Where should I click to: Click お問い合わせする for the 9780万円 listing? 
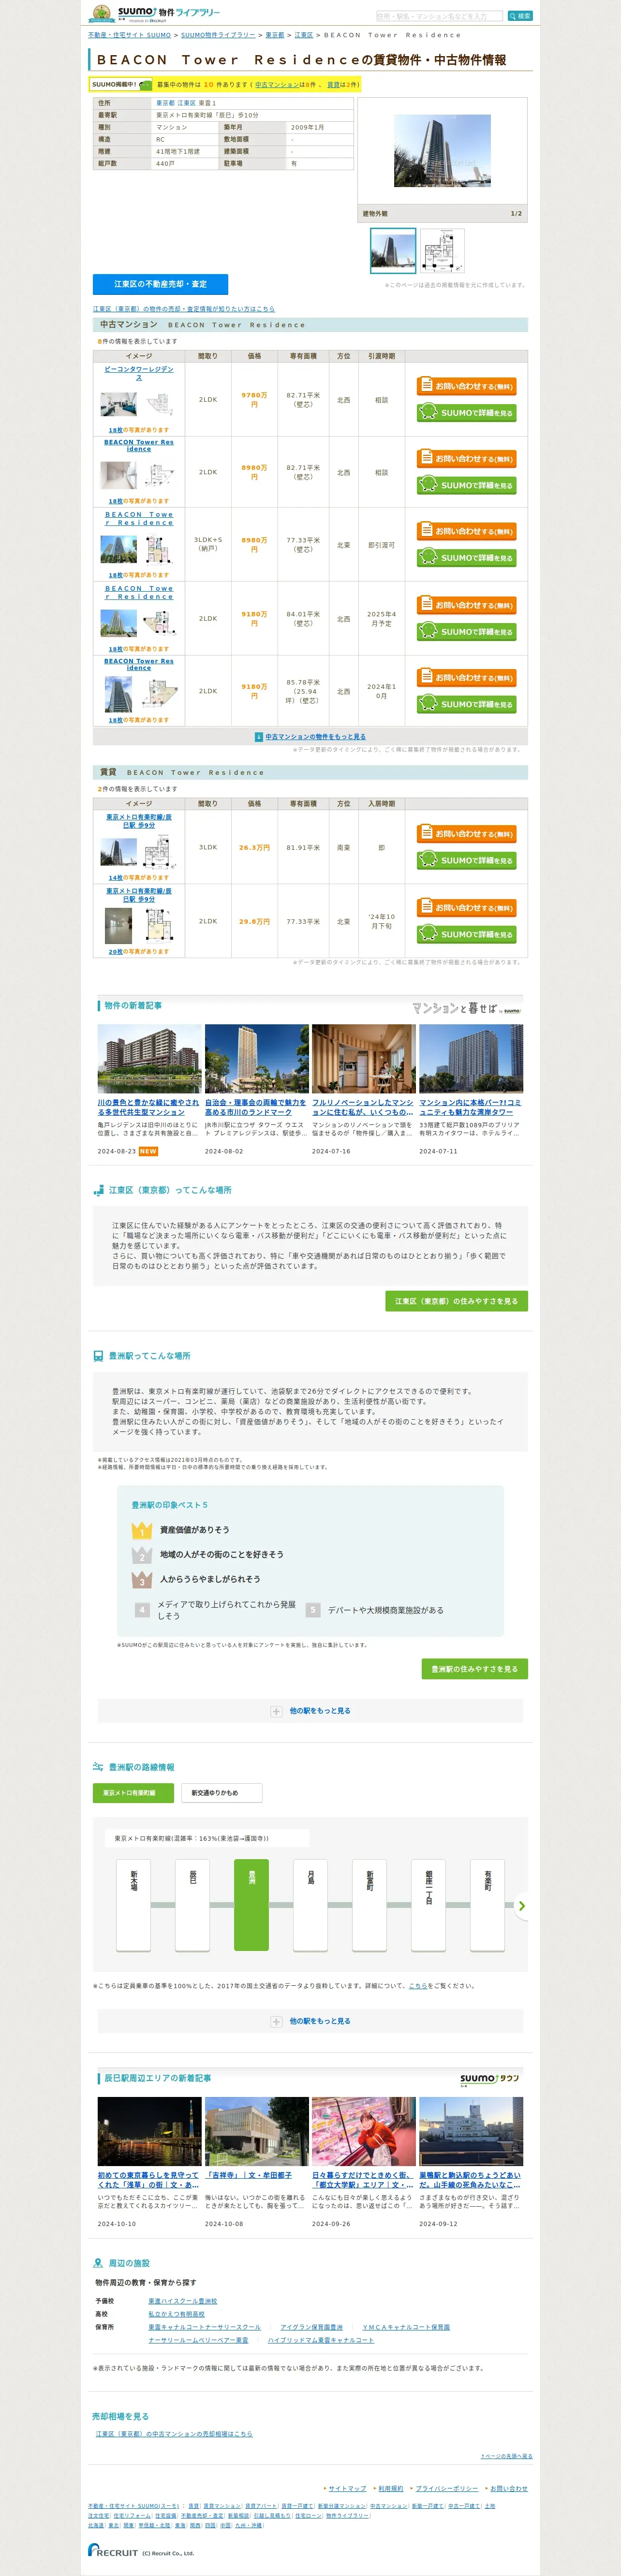point(466,386)
